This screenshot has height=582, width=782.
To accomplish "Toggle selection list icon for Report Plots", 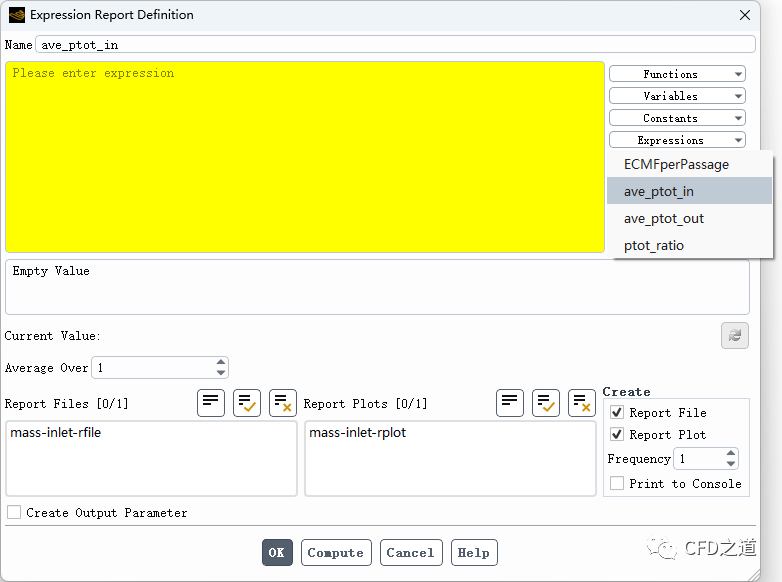I will point(510,402).
